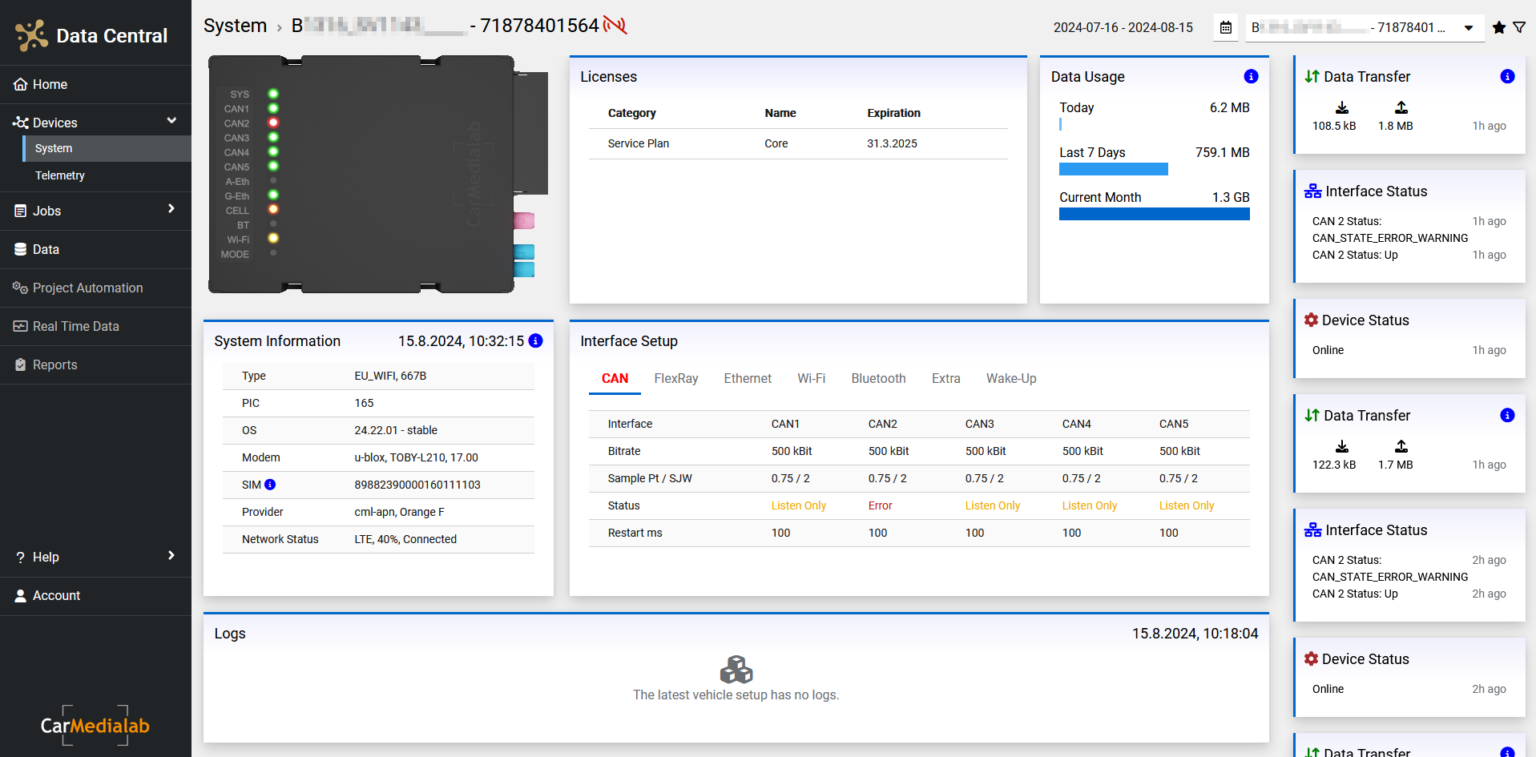Click the Device Status gear icon

click(x=1310, y=319)
